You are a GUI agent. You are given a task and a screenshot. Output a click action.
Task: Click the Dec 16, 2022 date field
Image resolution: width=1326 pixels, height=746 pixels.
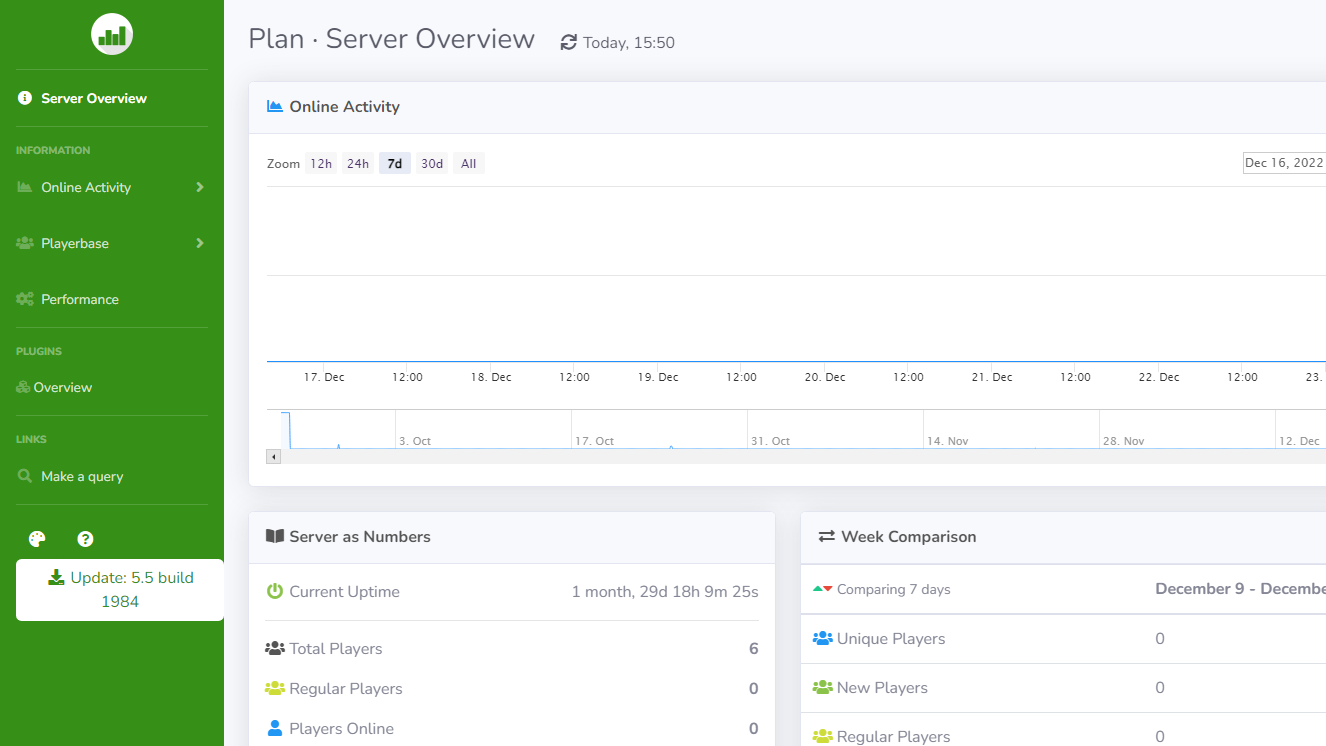(x=1284, y=163)
